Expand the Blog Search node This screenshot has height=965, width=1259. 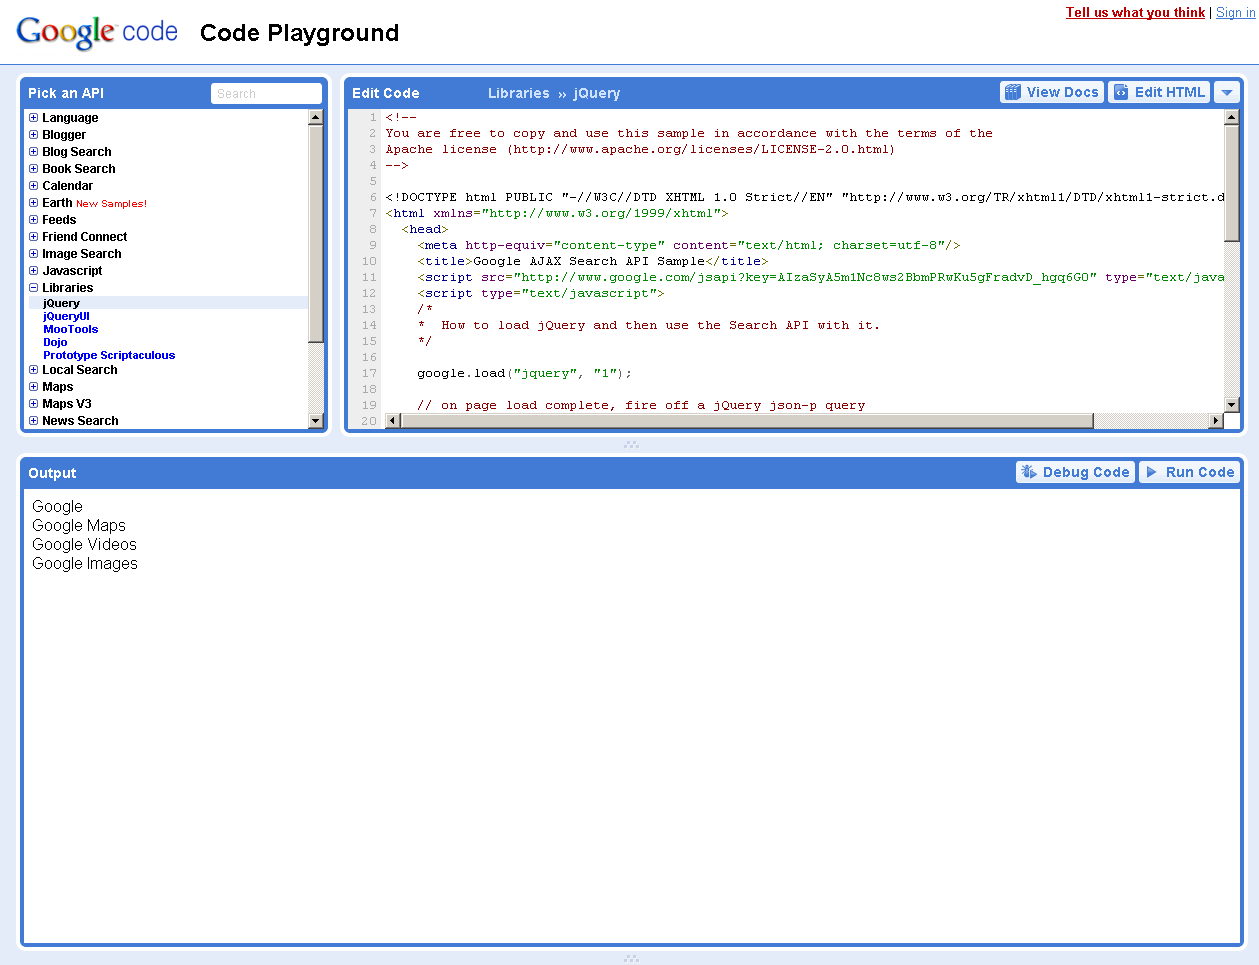pos(33,152)
